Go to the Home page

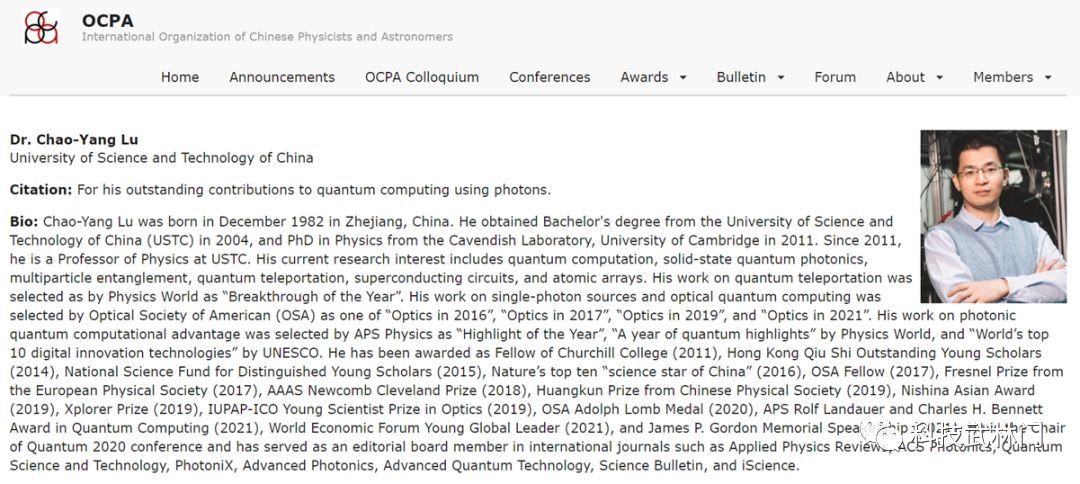(x=180, y=77)
